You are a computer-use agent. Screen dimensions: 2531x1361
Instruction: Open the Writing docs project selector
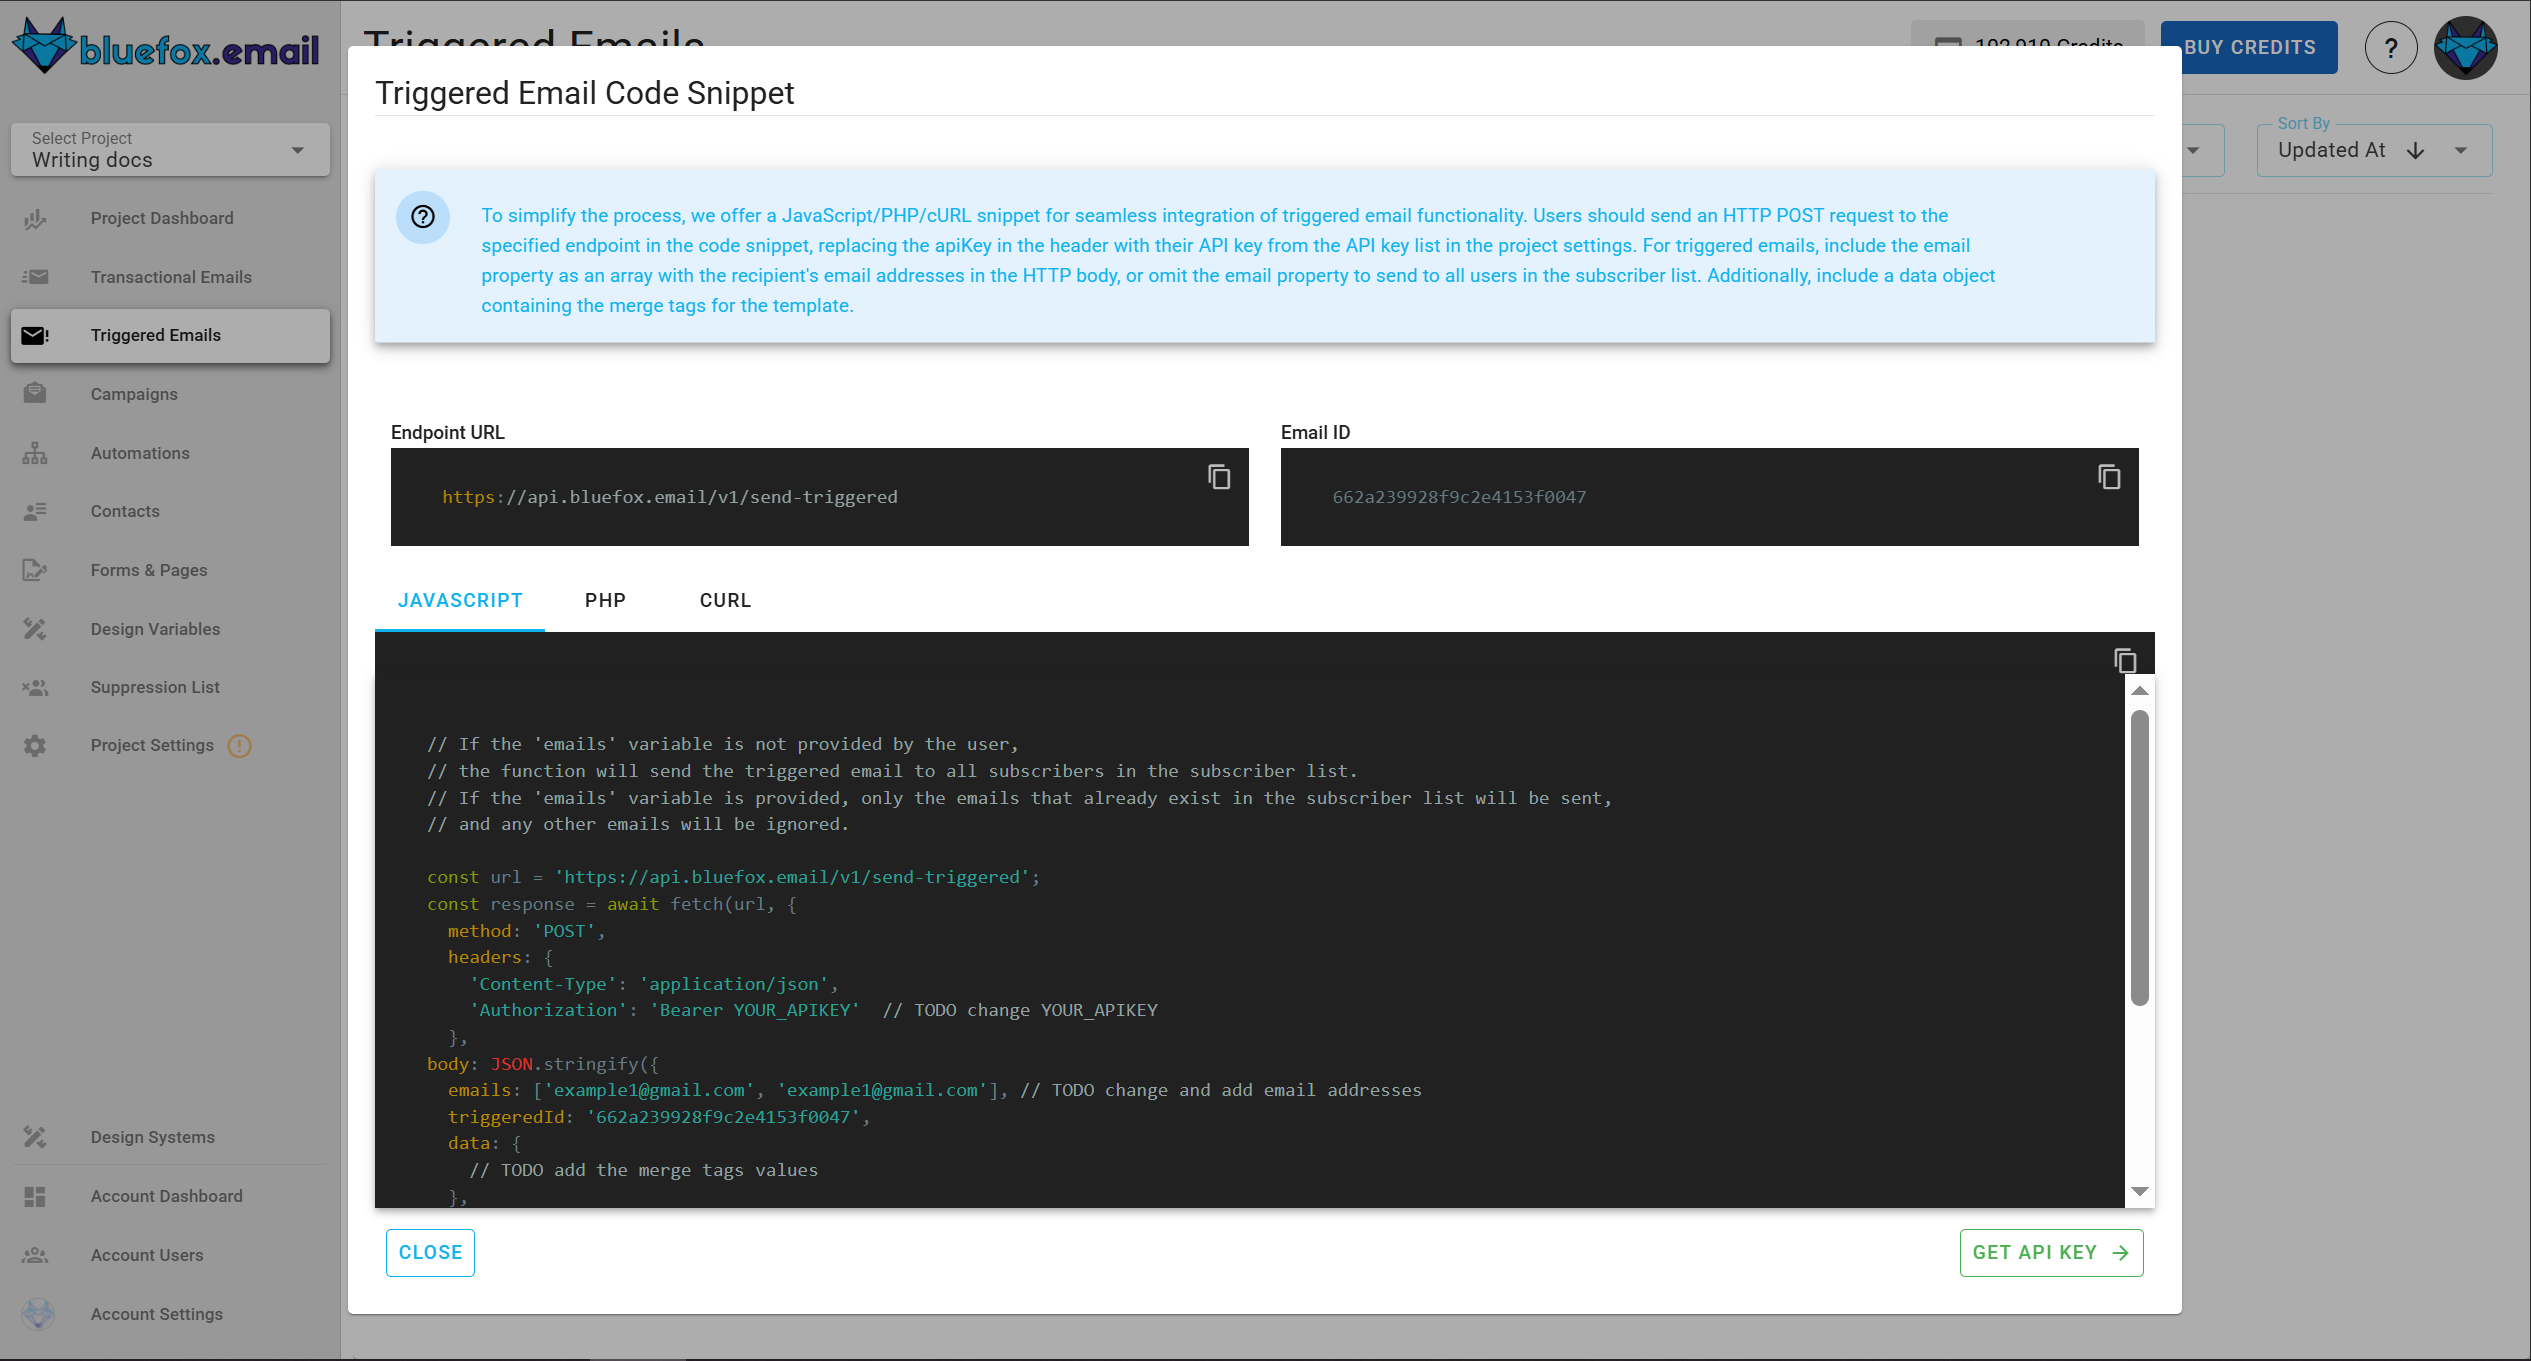169,149
